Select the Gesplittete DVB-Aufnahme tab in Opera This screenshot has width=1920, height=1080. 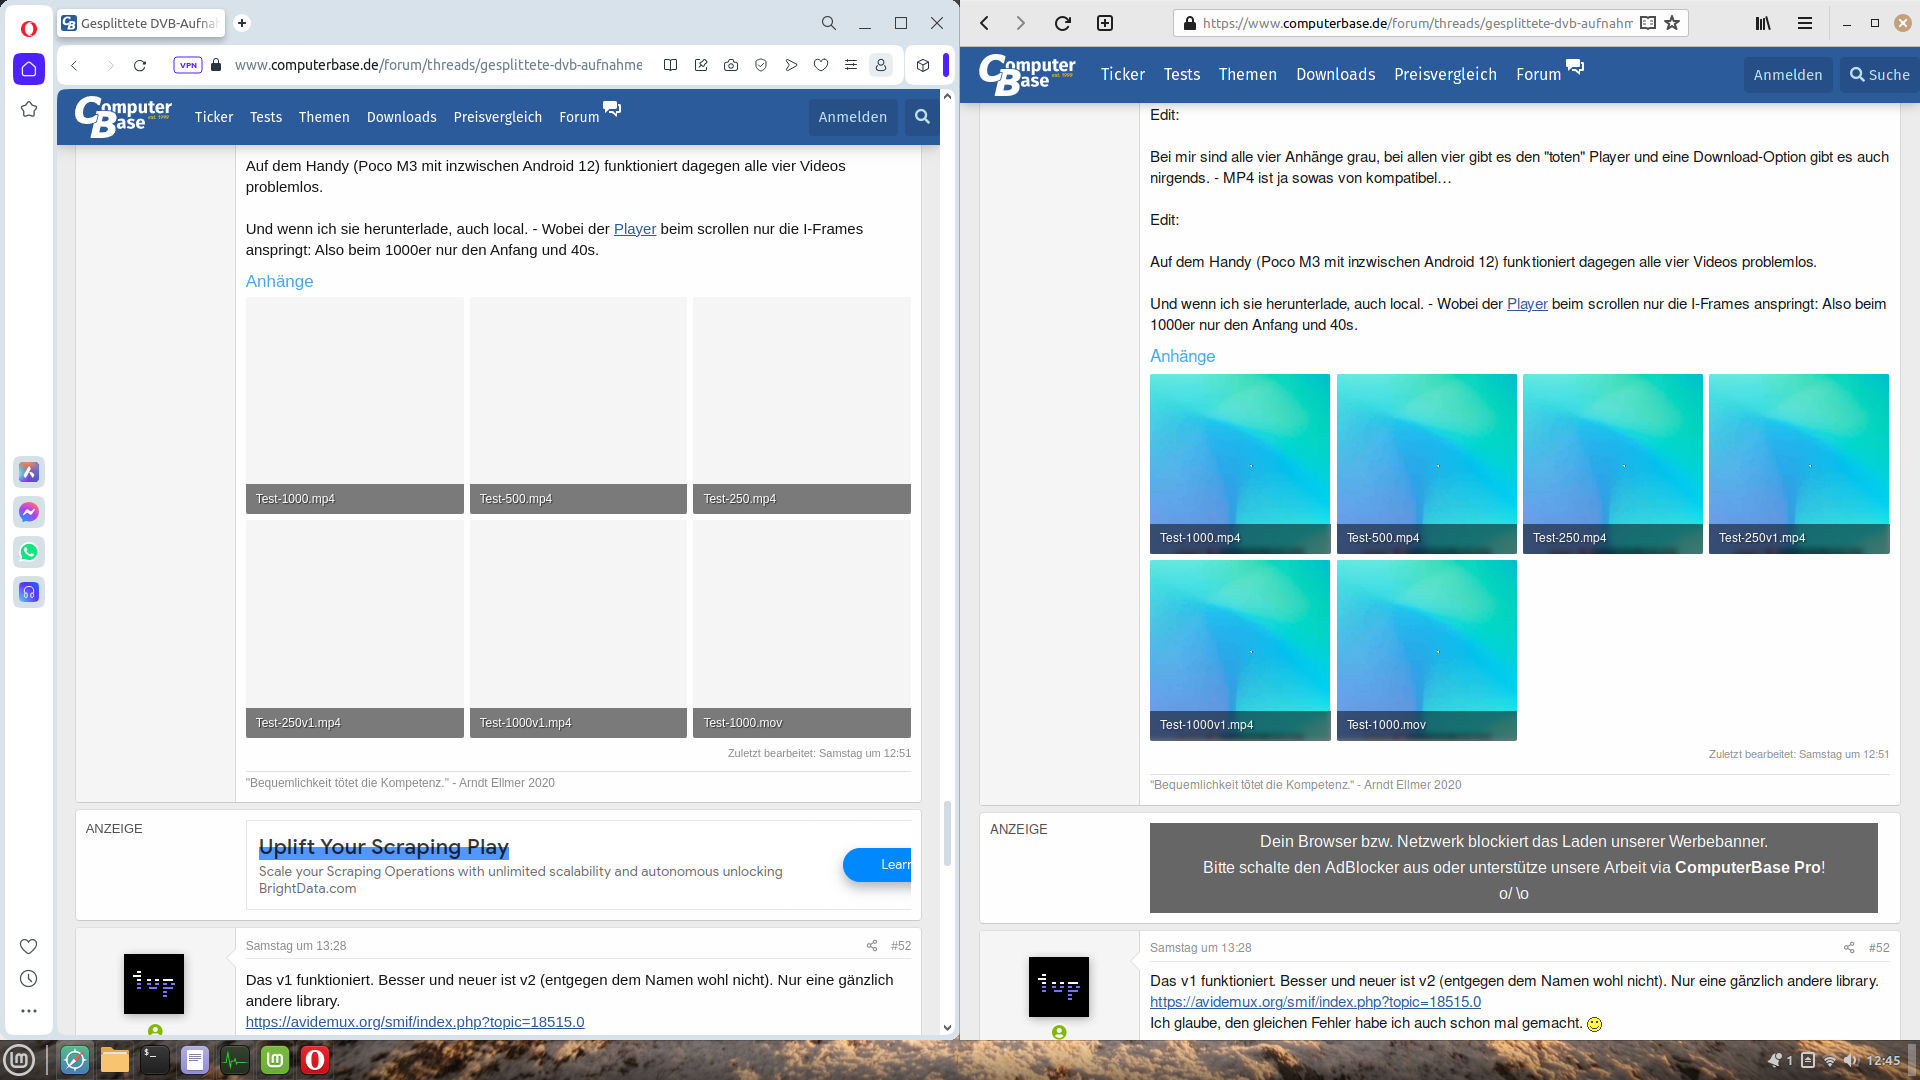(140, 23)
